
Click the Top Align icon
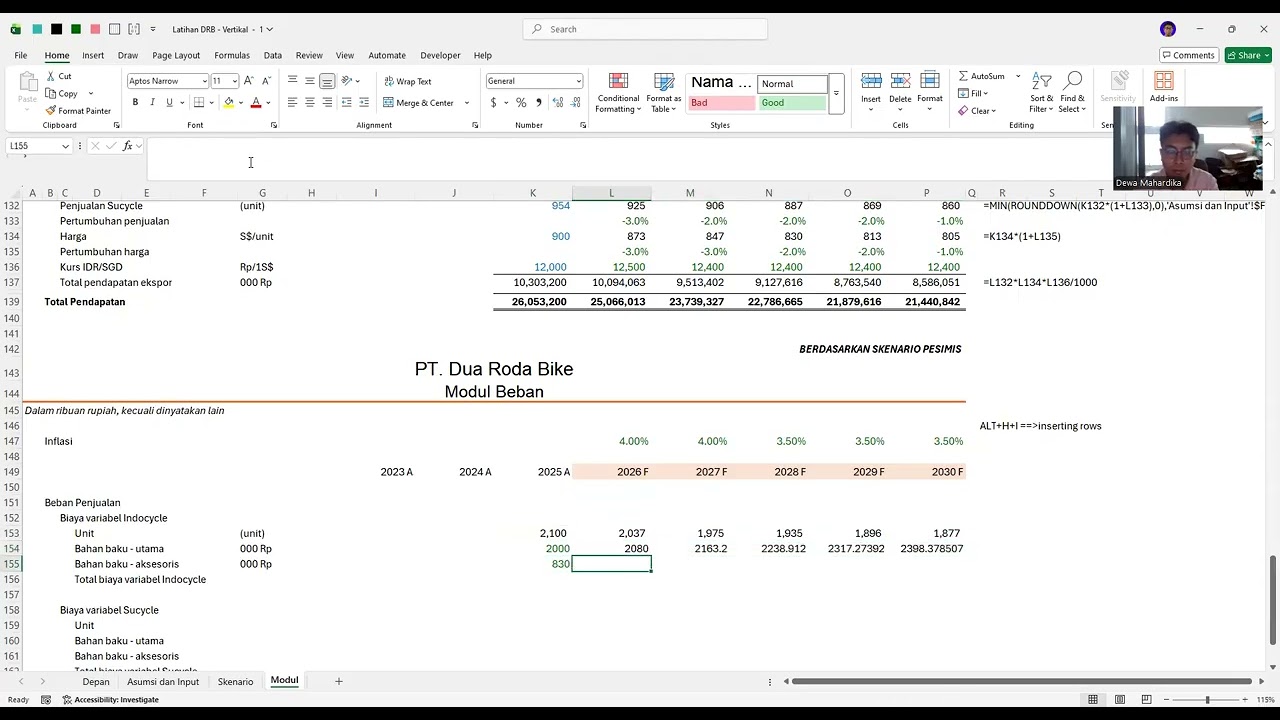(x=292, y=81)
